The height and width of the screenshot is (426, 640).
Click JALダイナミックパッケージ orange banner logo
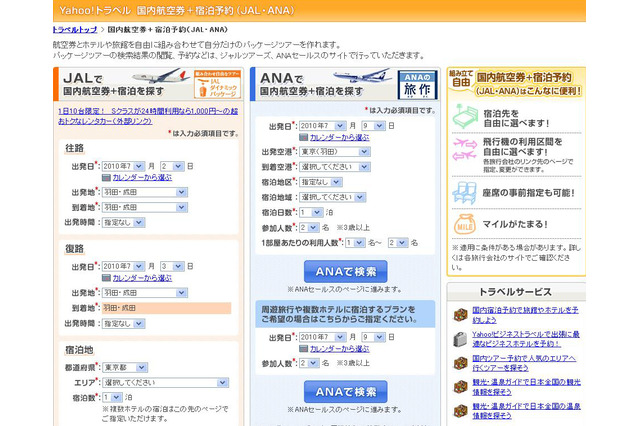218,84
